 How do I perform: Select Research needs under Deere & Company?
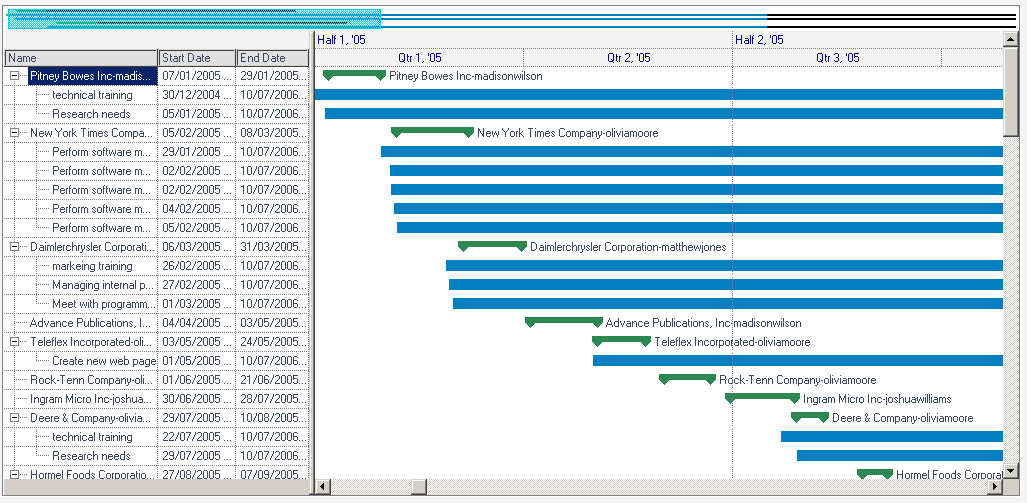(91, 456)
